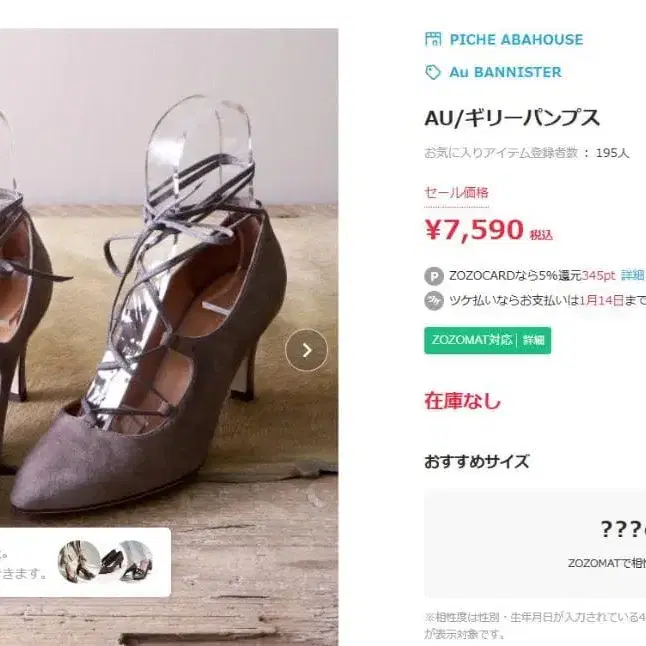Screen dimensions: 646x646
Task: Click the black pumps middle thumbnail
Action: click(108, 563)
